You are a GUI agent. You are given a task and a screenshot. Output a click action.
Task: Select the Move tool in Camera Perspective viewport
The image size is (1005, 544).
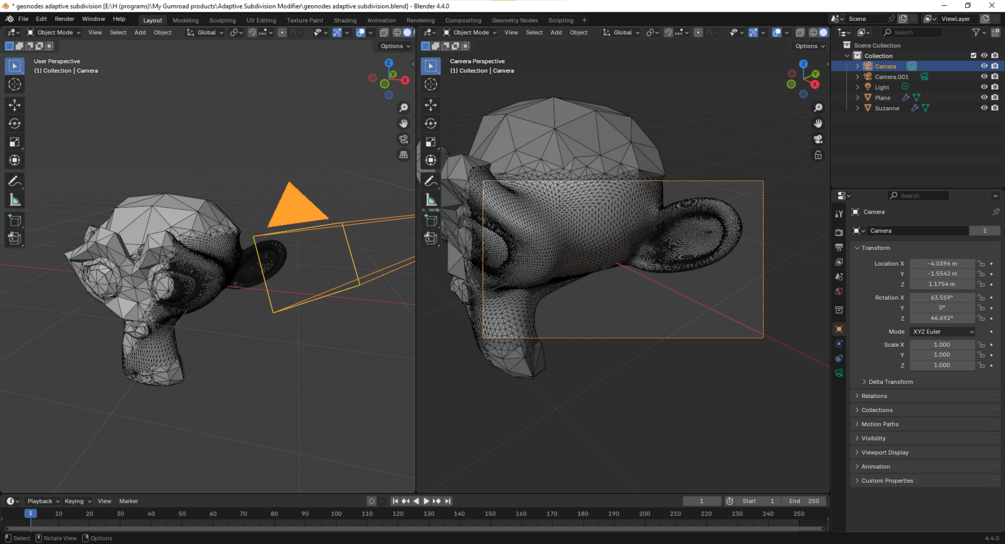(431, 105)
